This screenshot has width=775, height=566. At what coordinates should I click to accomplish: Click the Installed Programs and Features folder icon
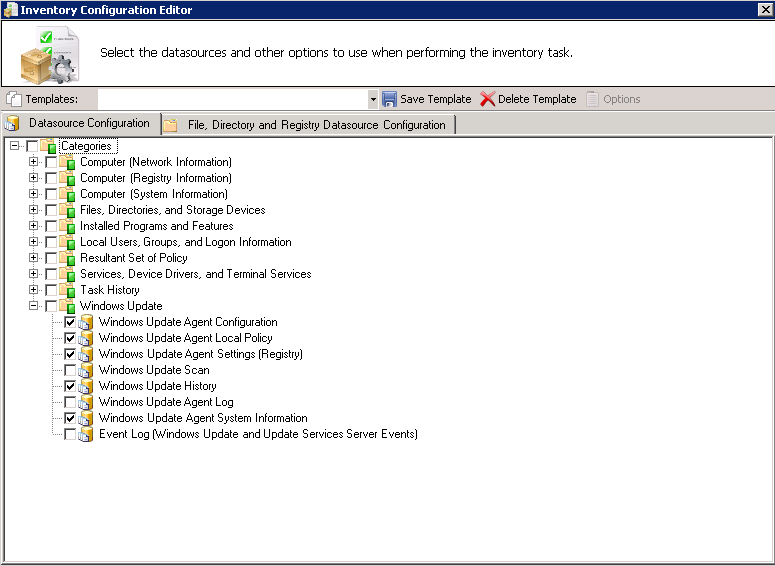pos(67,226)
